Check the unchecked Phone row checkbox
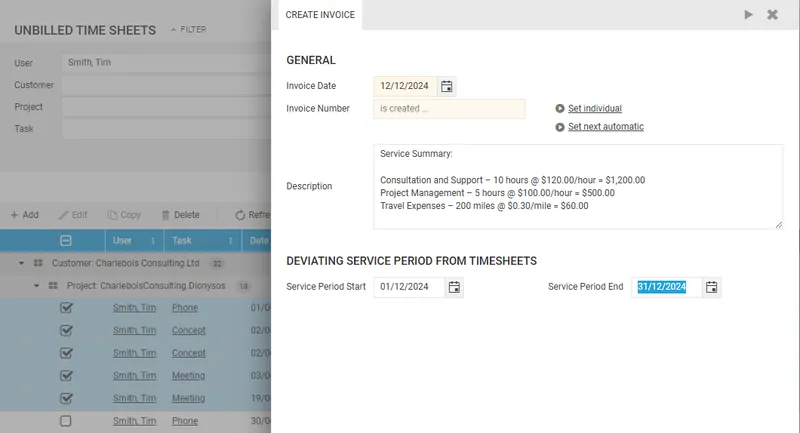The image size is (800, 433). (66, 422)
